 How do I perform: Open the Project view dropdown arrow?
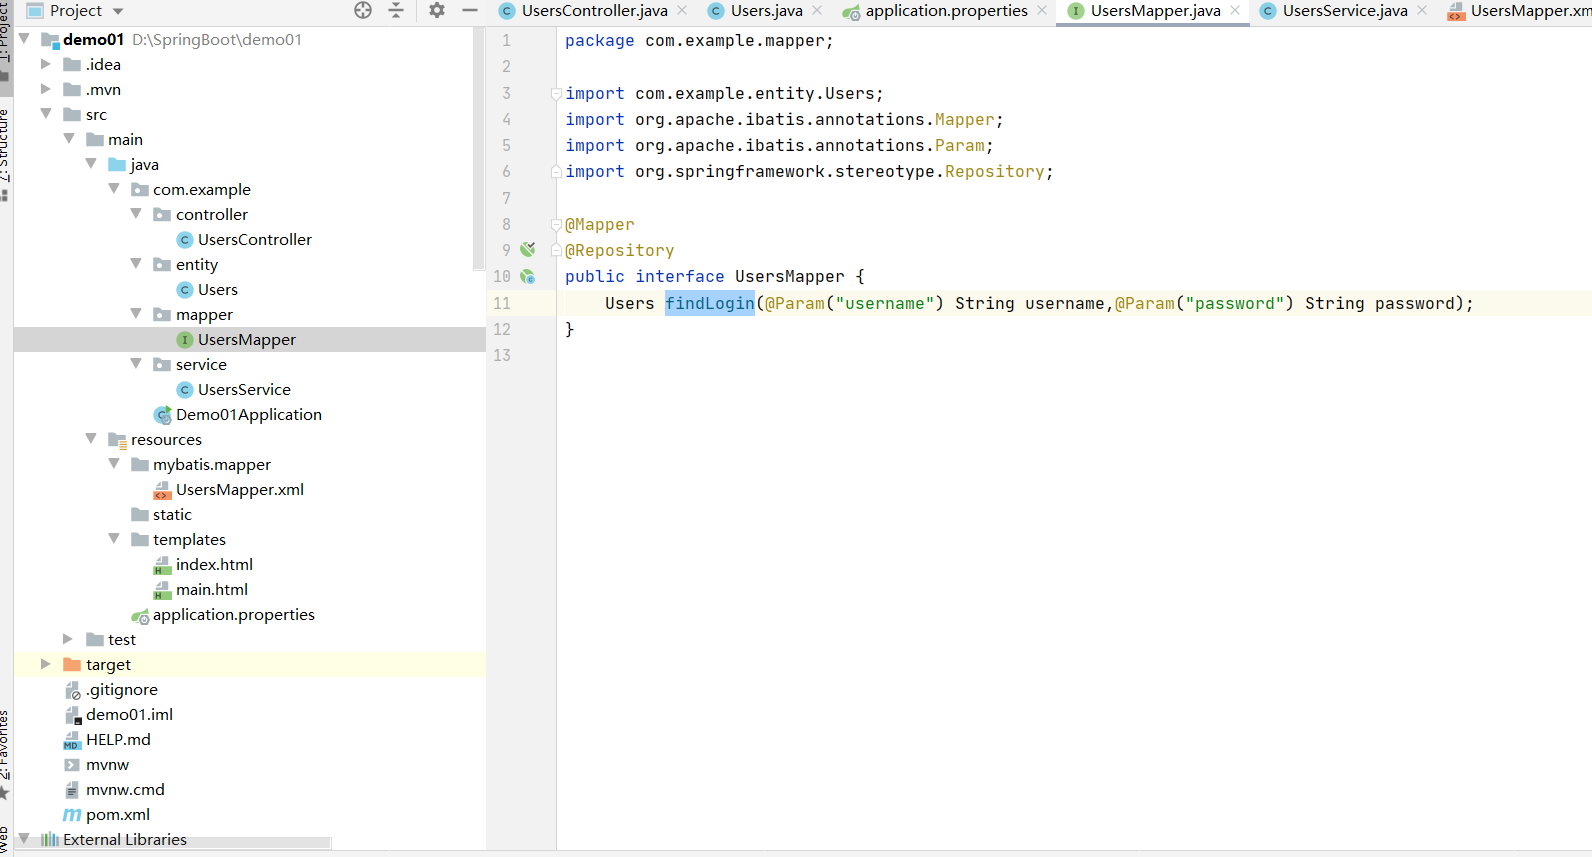(118, 11)
